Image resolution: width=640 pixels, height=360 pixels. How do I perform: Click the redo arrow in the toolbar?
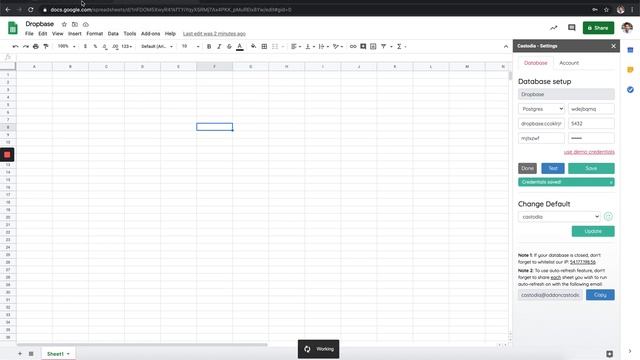pyautogui.click(x=26, y=47)
